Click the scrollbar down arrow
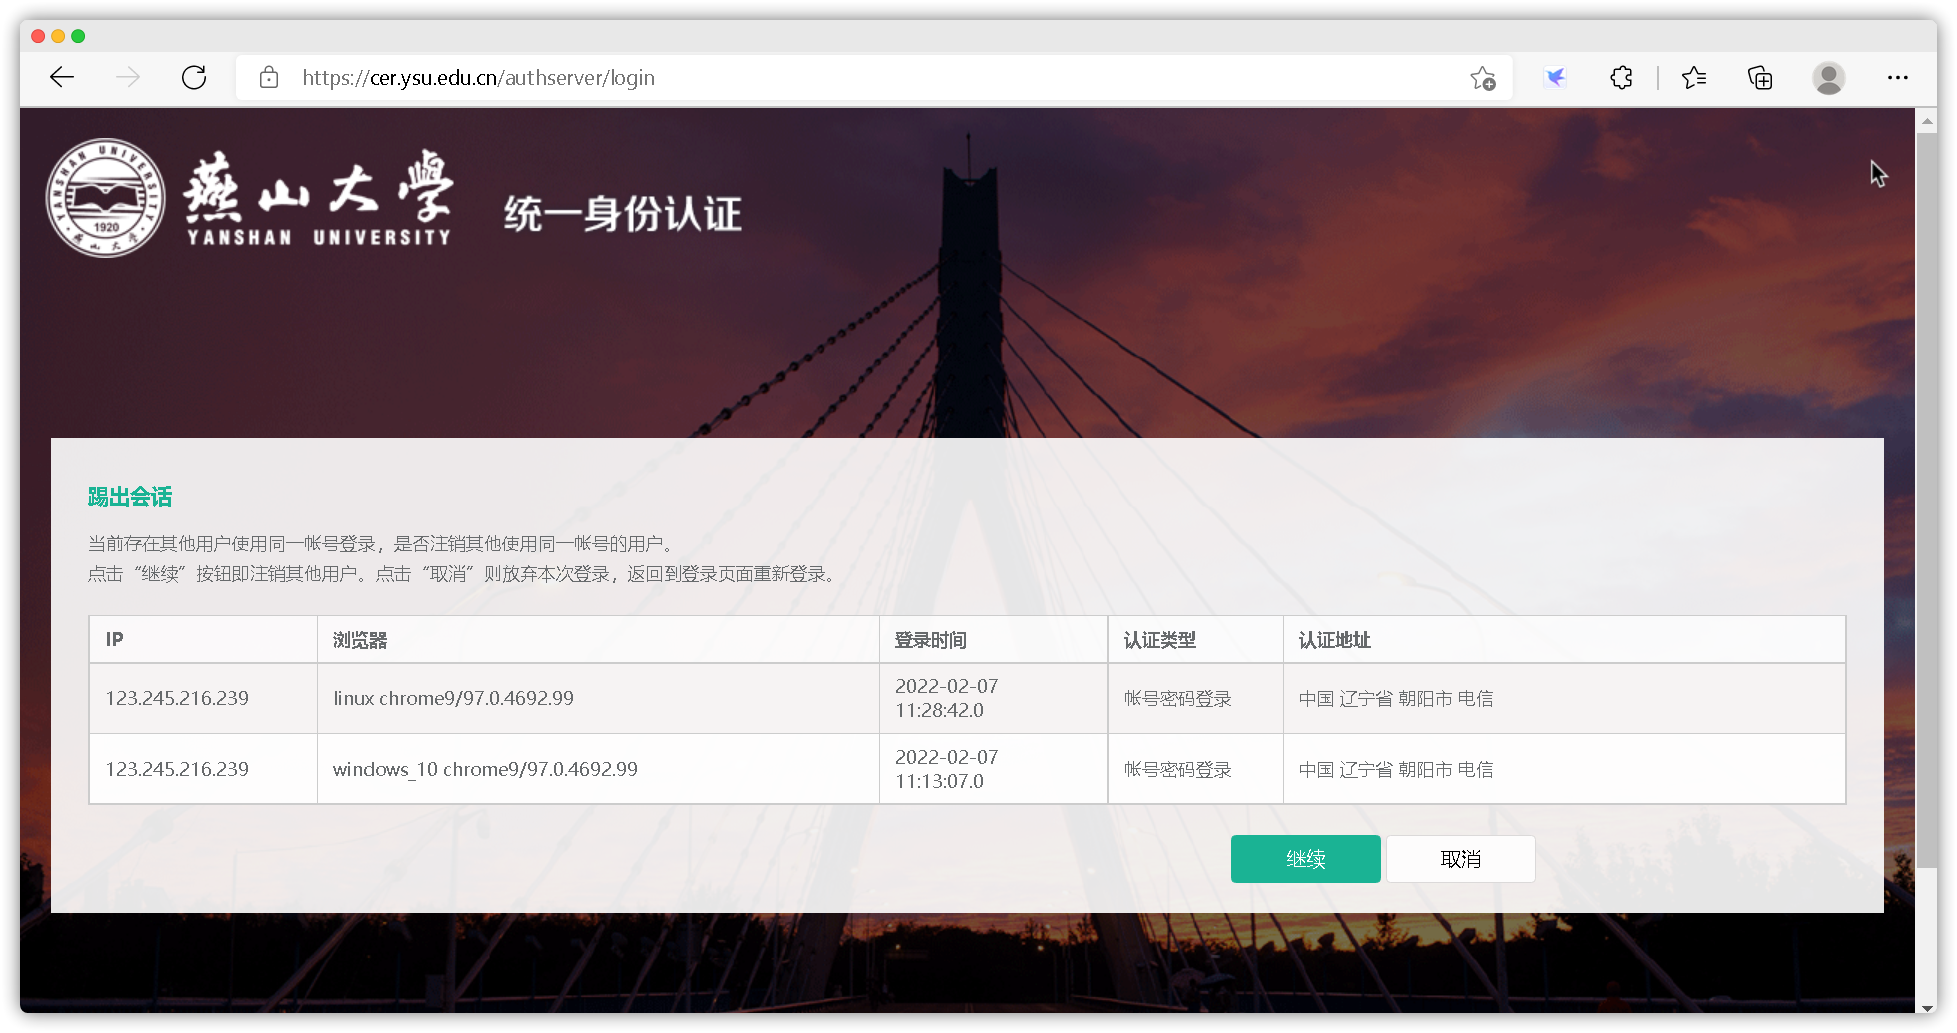The height and width of the screenshot is (1033, 1957). coord(1928,1010)
